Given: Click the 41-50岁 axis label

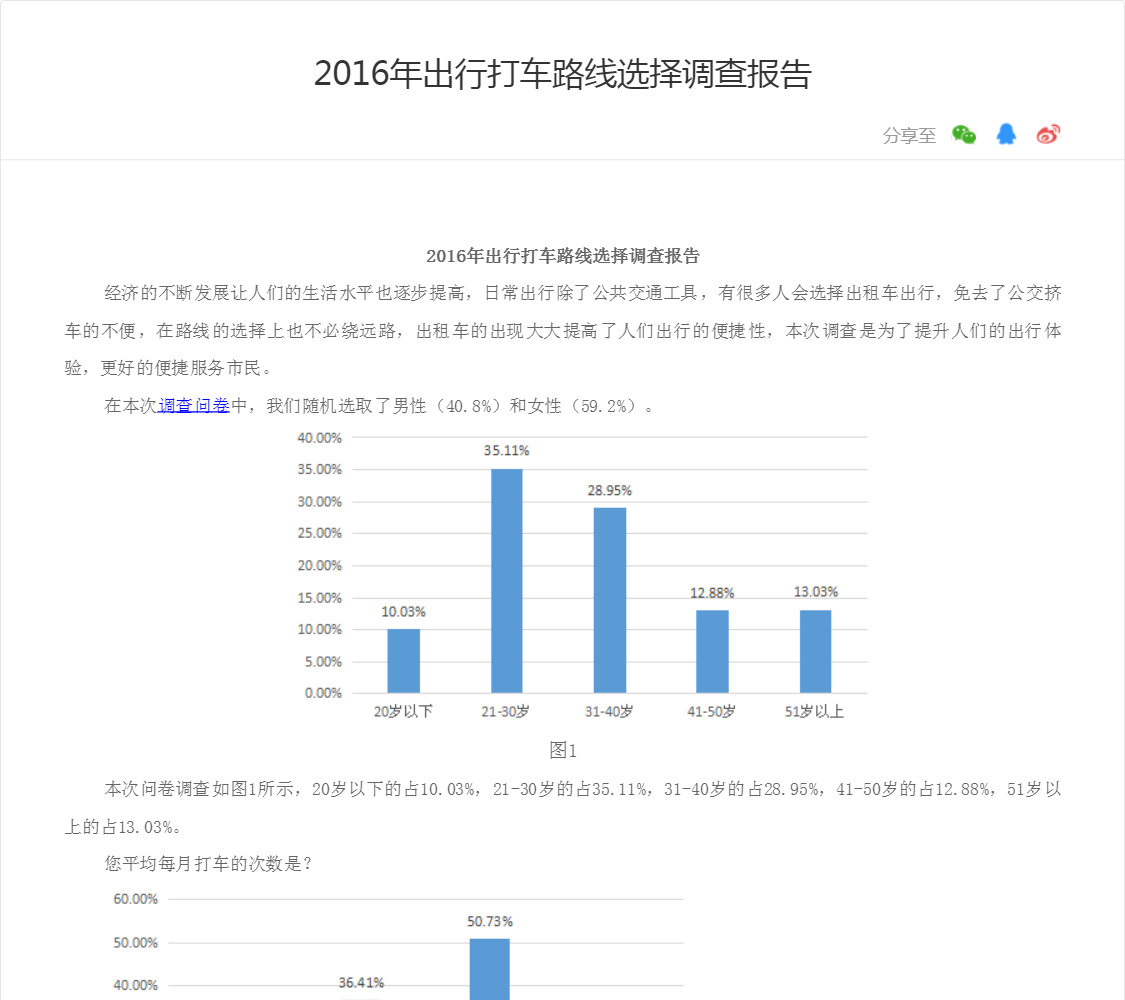Looking at the screenshot, I should click(x=712, y=712).
